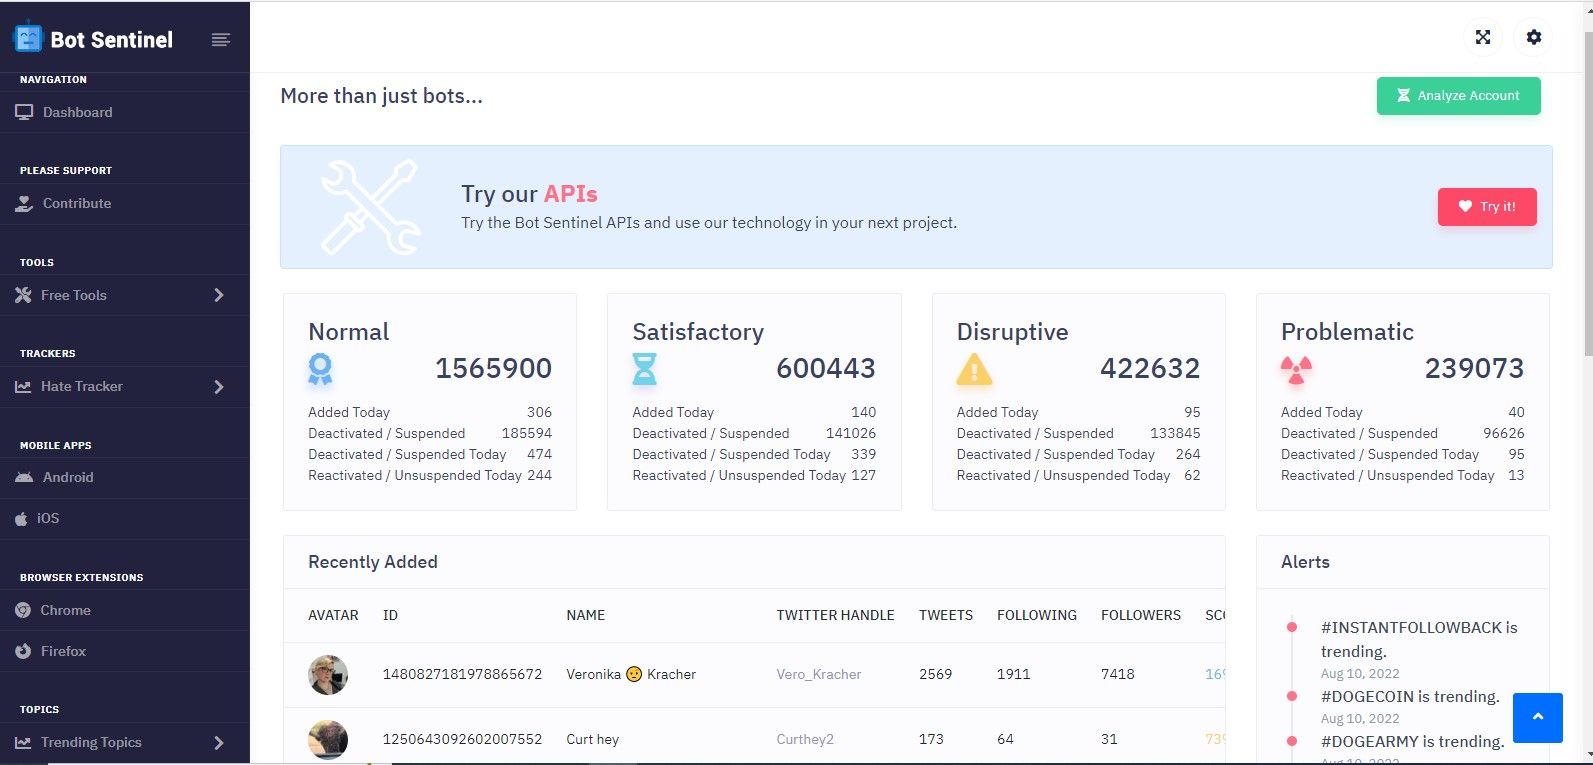This screenshot has height=765, width=1593.
Task: Open the Contribute menu item
Action: coord(125,203)
